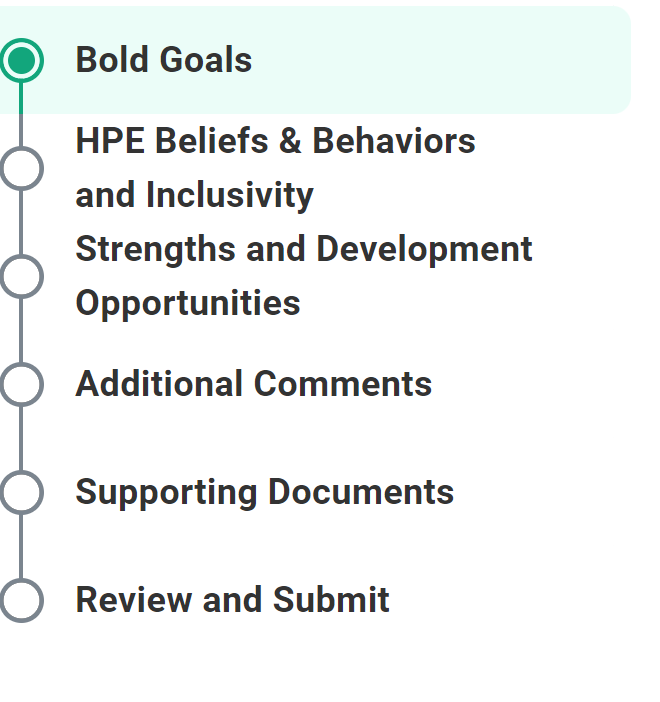
Task: Click the Supporting Documents step circle
Action: click(x=21, y=492)
